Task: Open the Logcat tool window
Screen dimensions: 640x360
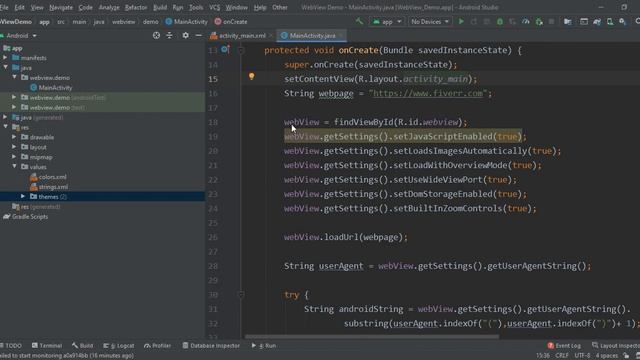Action: (x=119, y=345)
